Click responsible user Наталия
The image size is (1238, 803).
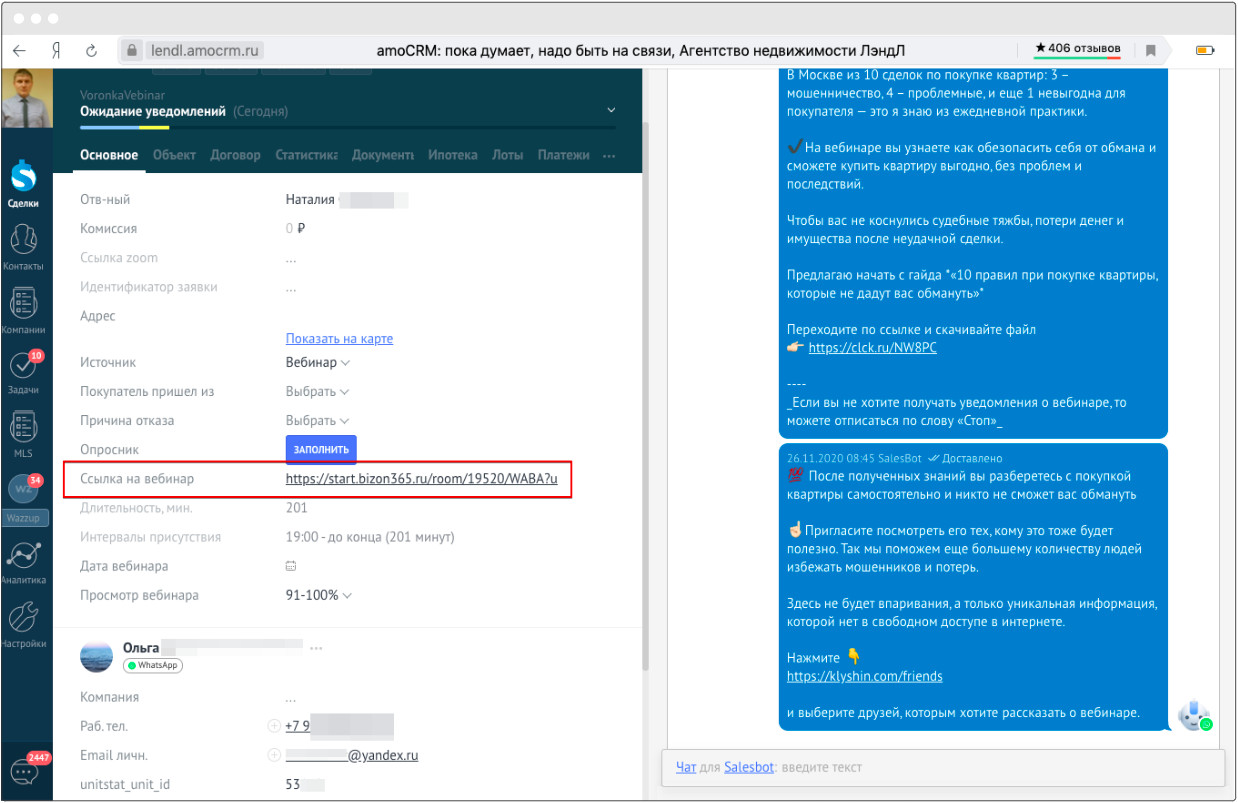[310, 200]
